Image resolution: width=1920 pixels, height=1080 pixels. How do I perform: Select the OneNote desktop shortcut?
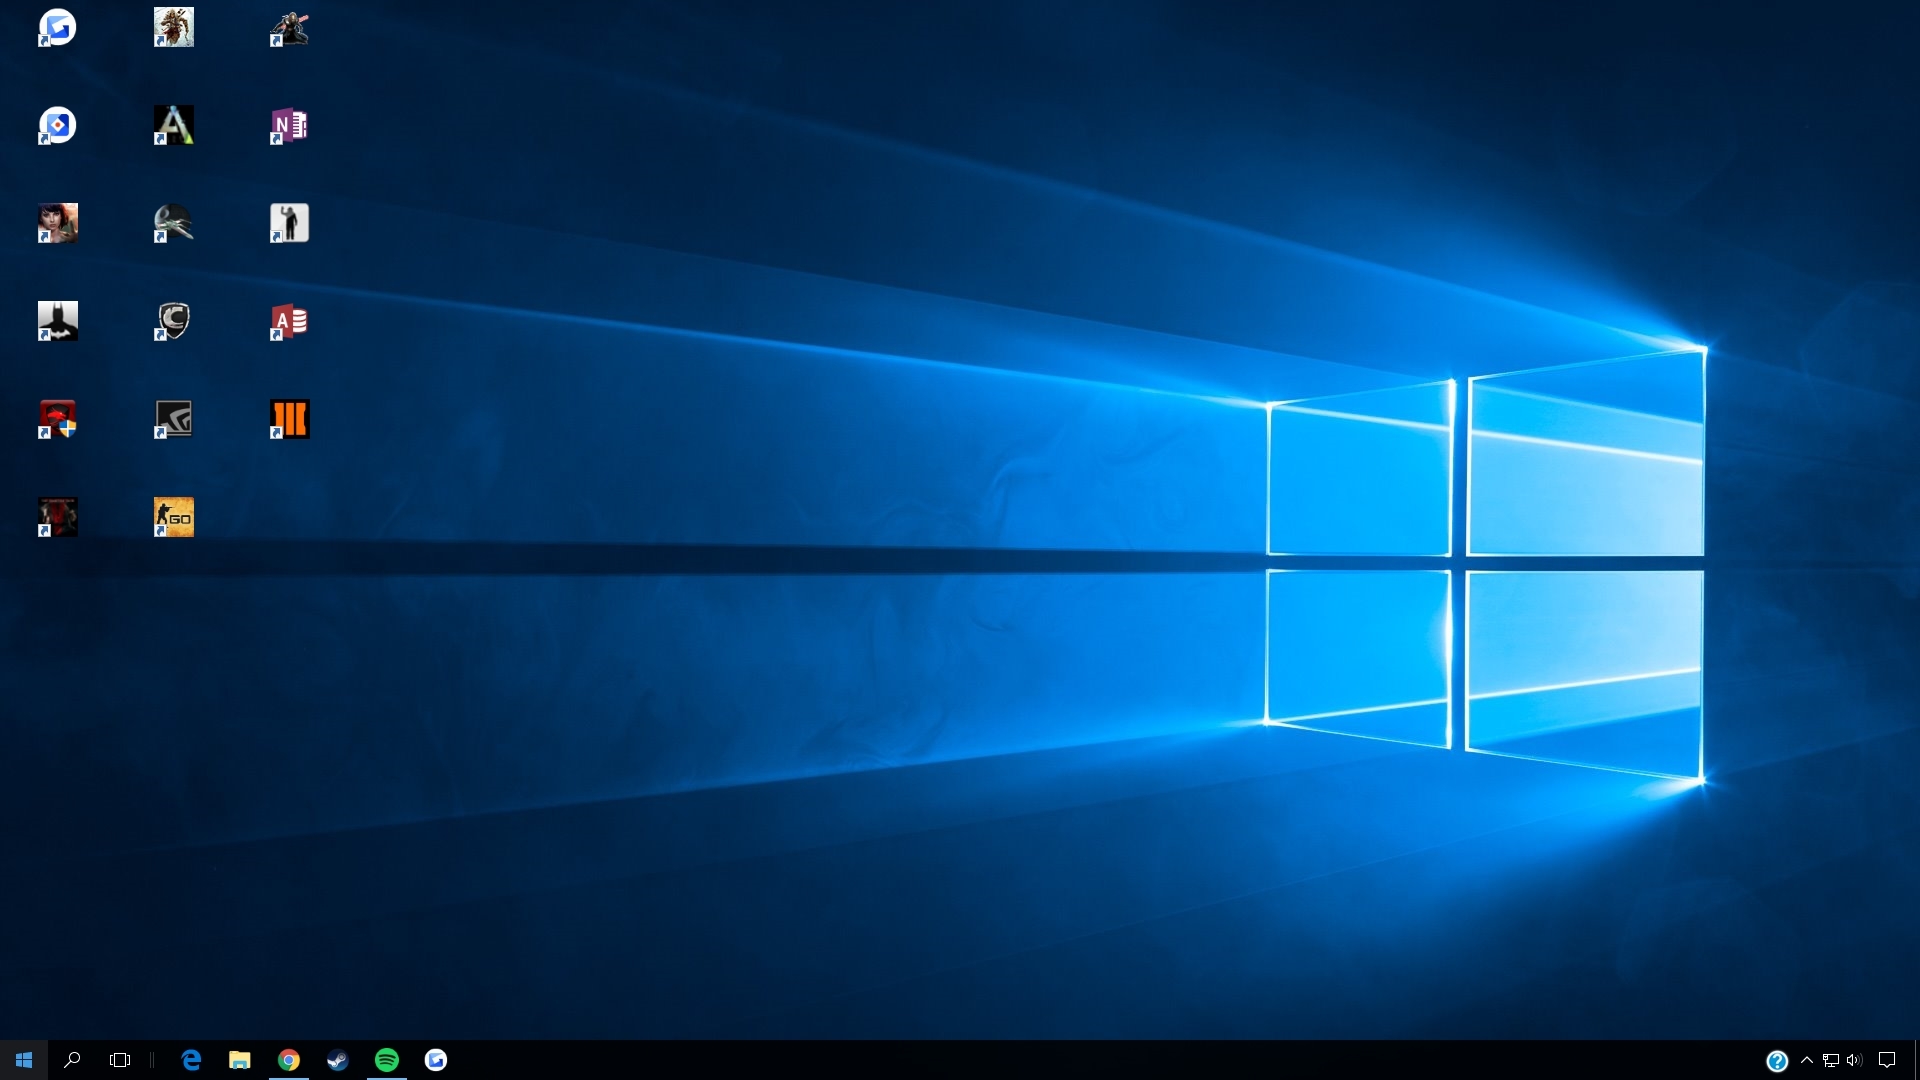click(x=289, y=126)
